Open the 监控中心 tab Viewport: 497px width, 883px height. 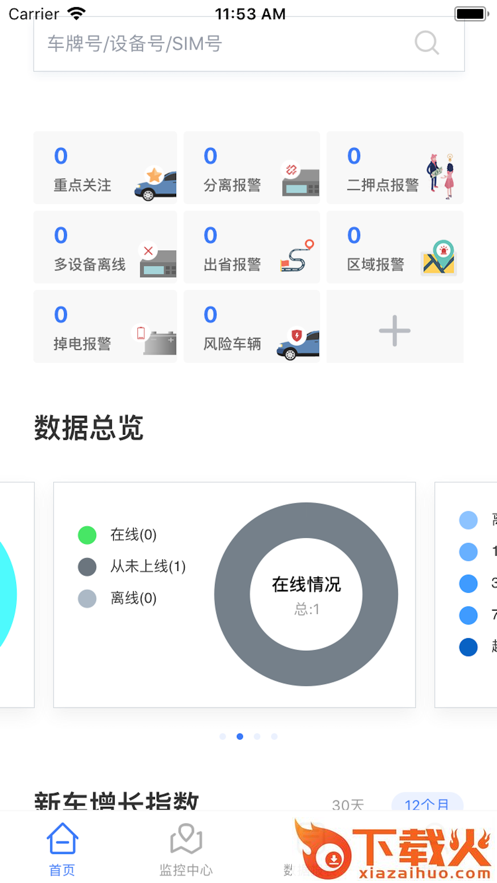186,849
